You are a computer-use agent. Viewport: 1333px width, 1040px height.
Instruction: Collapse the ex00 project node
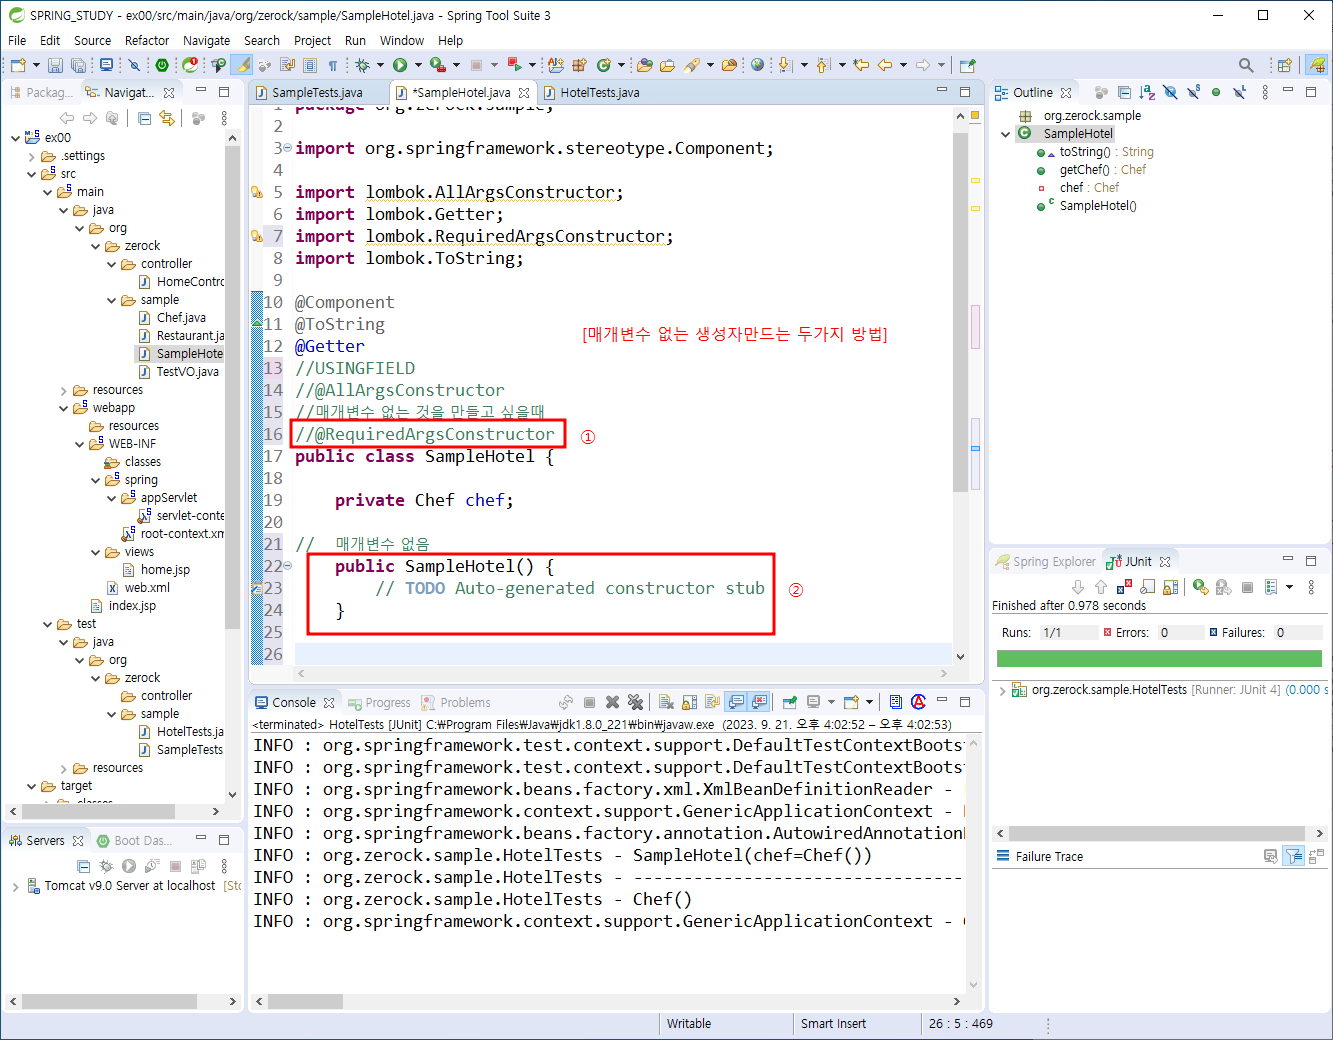point(15,138)
